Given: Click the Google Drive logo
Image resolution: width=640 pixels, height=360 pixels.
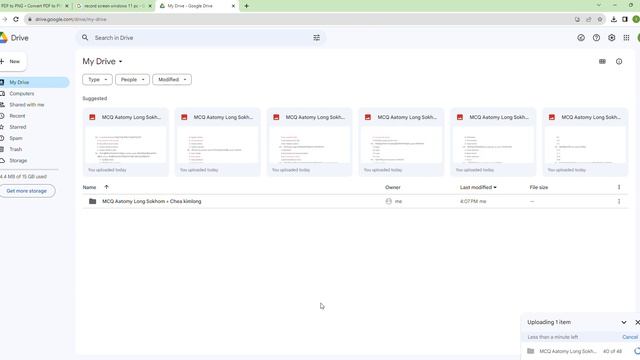Looking at the screenshot, I should click(x=3, y=38).
